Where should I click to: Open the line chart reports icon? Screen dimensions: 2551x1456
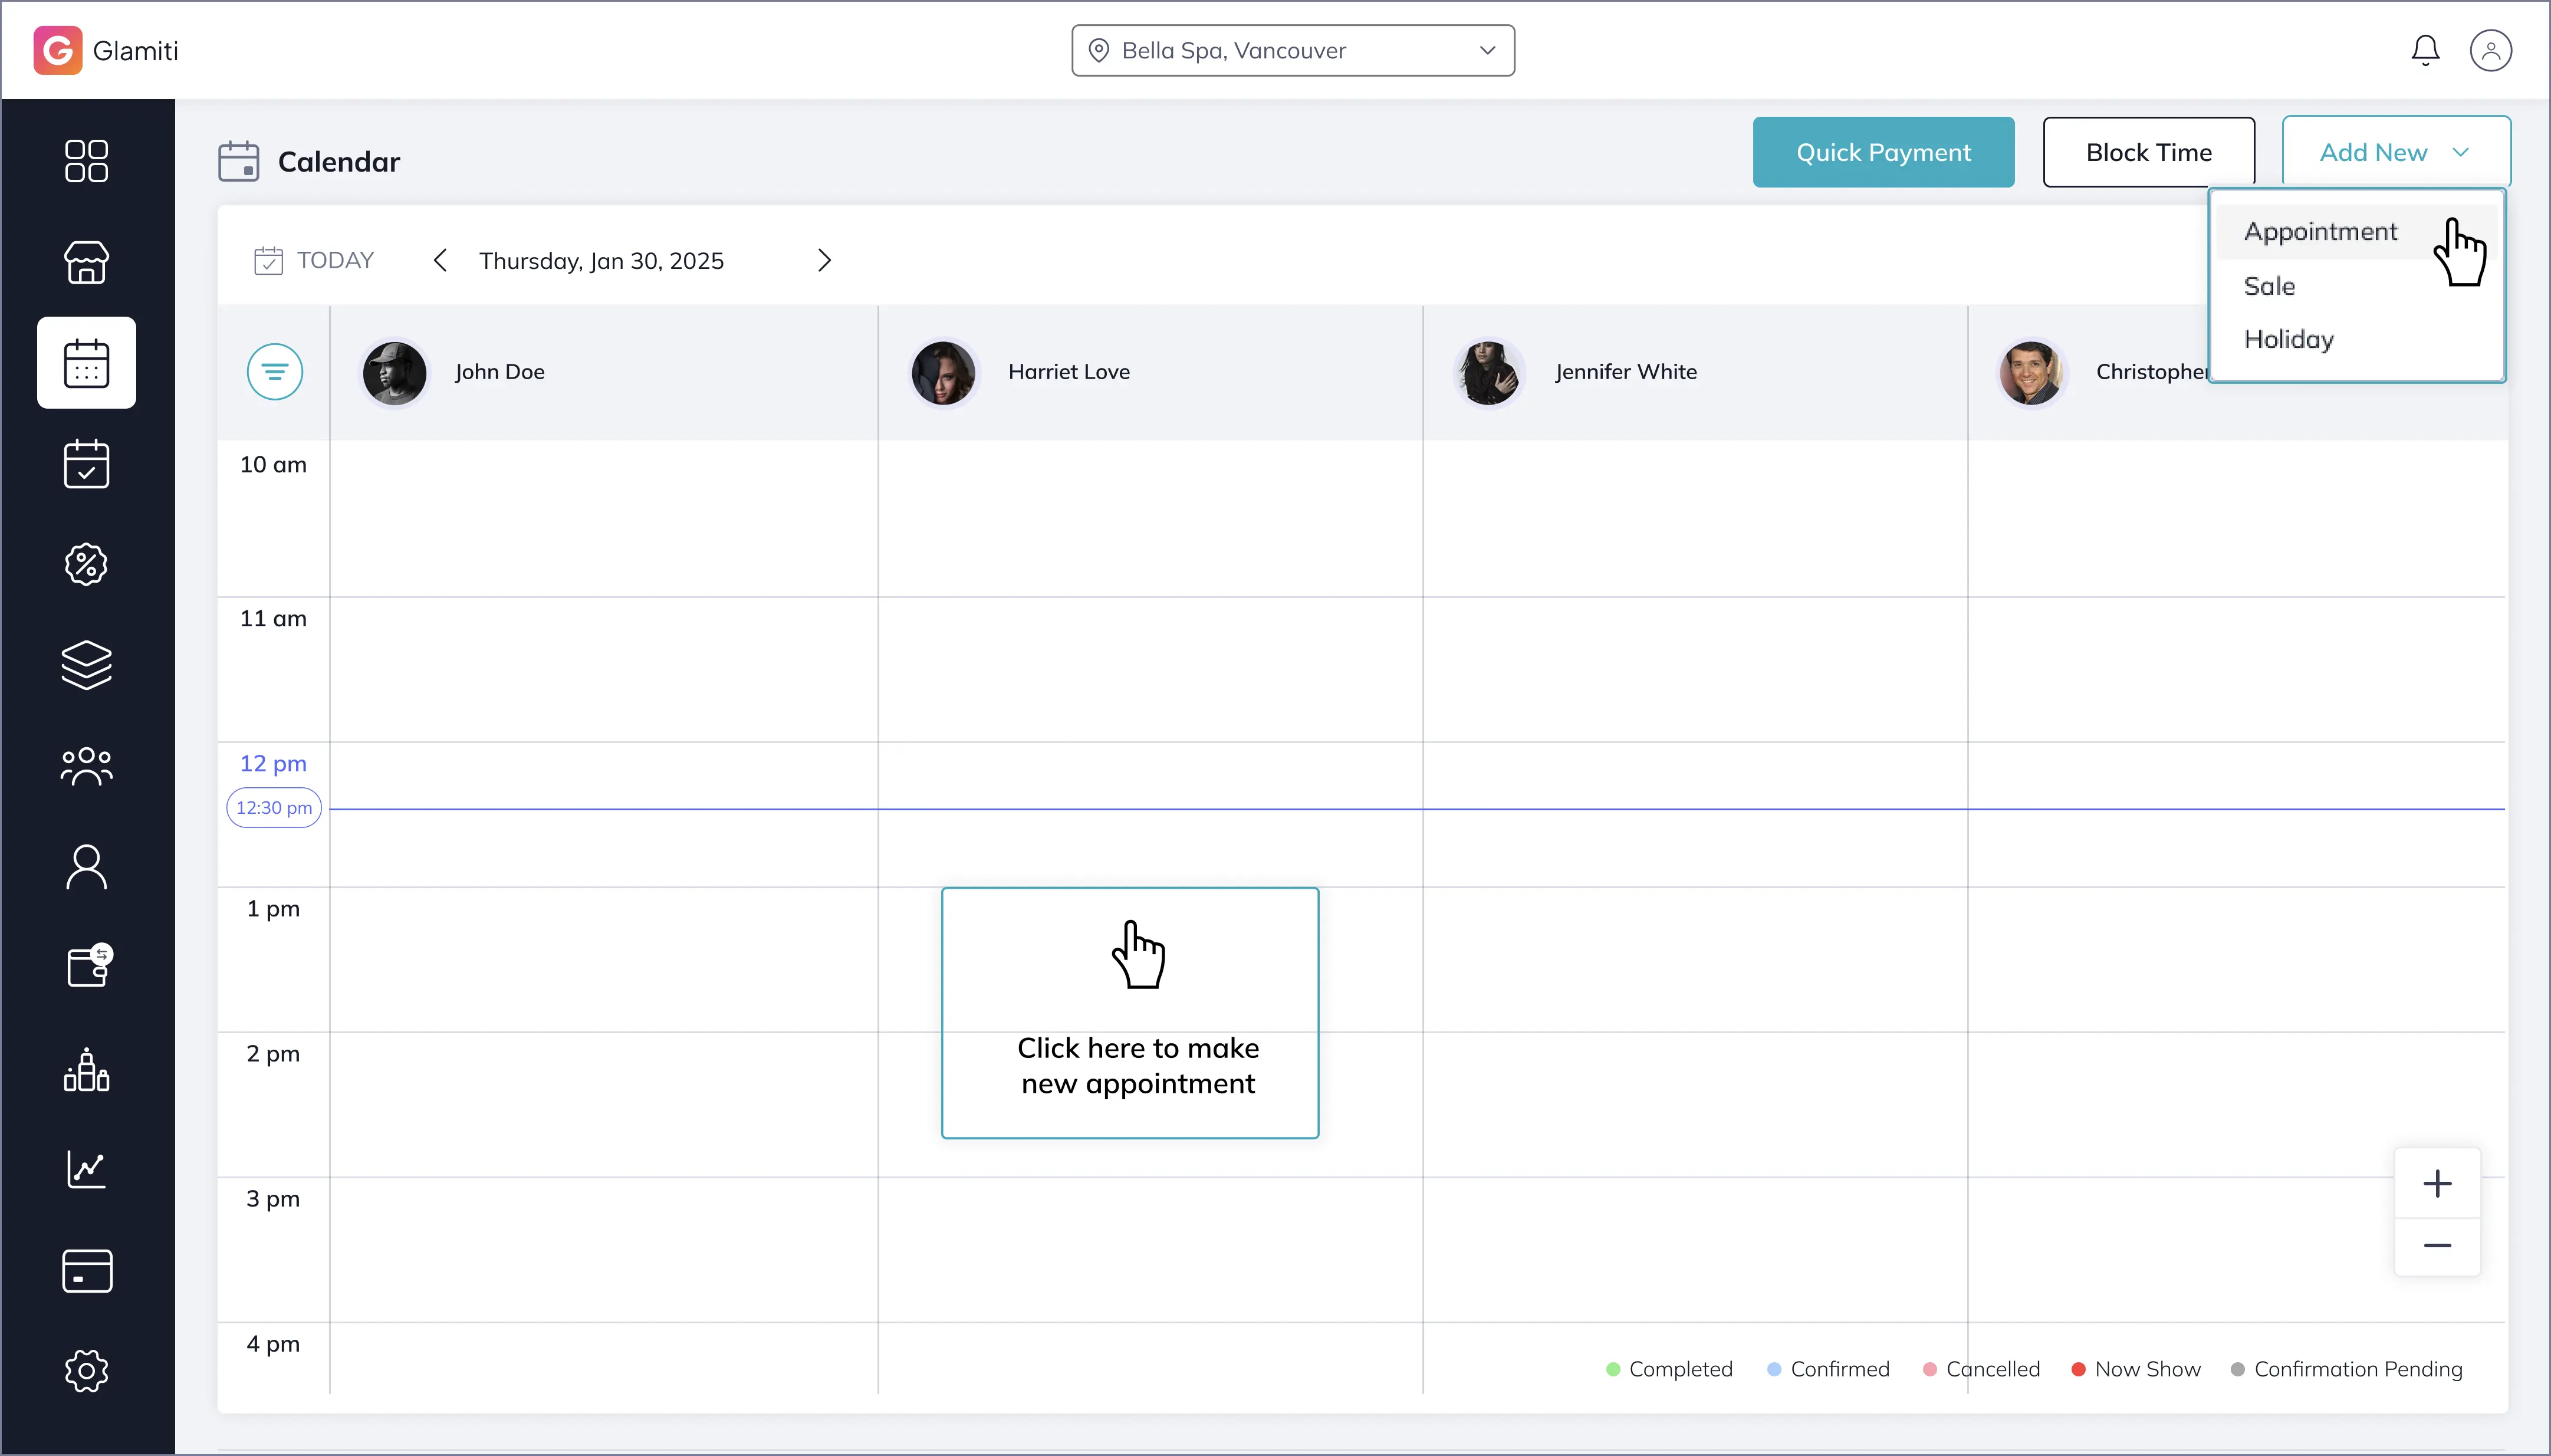coord(86,1169)
